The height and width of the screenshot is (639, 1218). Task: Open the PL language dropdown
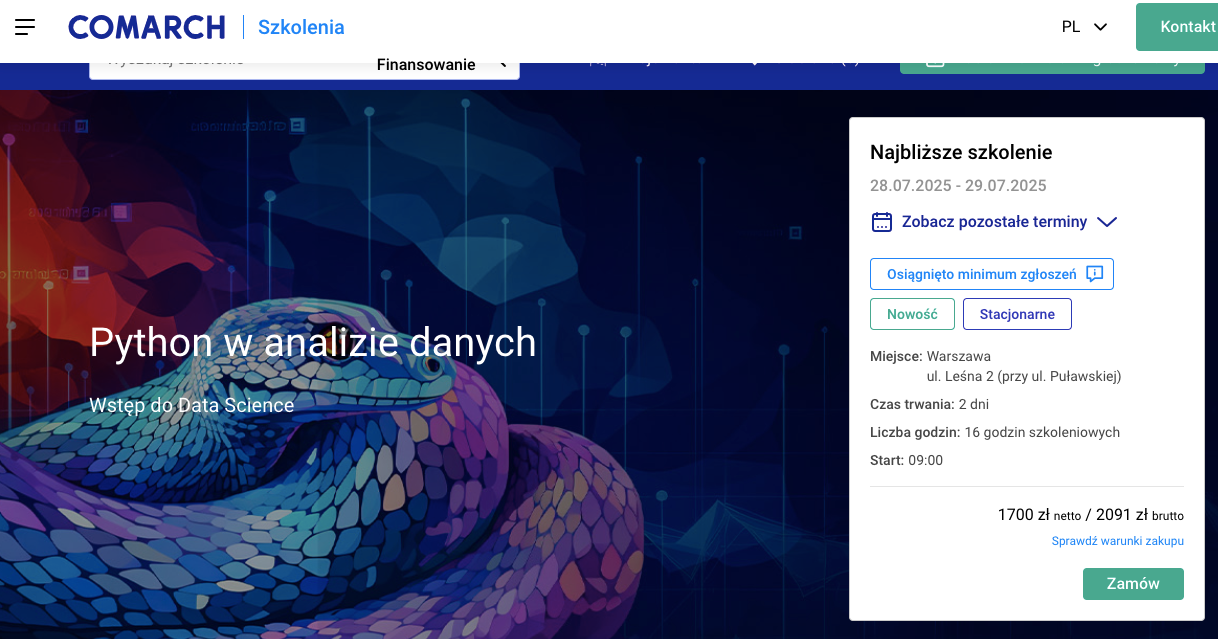(x=1085, y=27)
